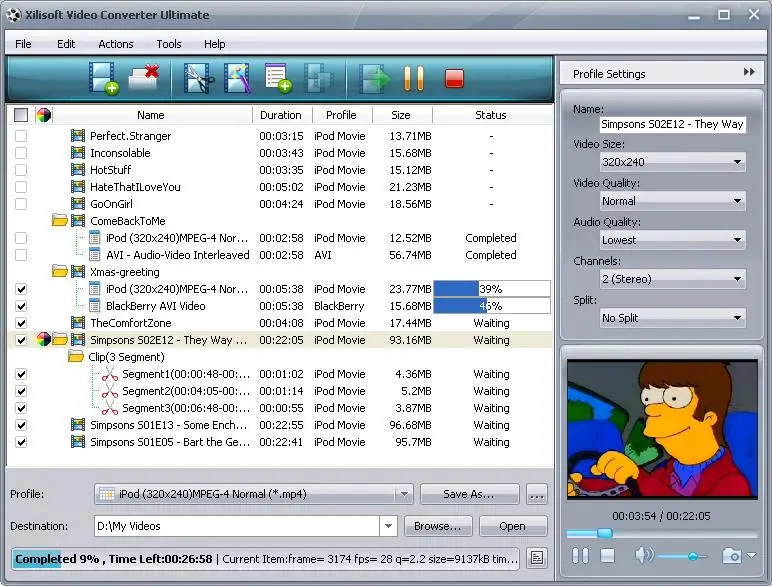772x586 pixels.
Task: Click the 39% progress bar on iPod row
Action: coord(491,289)
